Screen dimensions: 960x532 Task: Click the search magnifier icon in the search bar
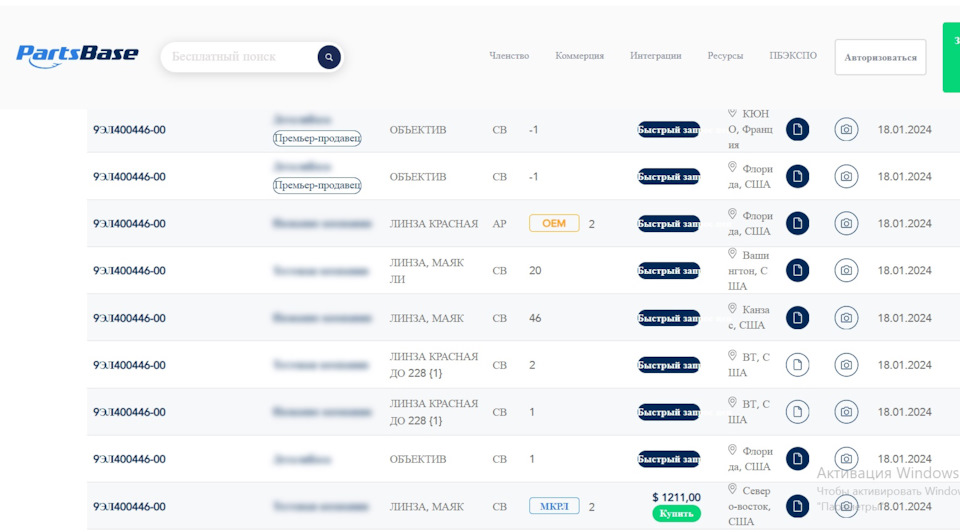click(x=329, y=57)
